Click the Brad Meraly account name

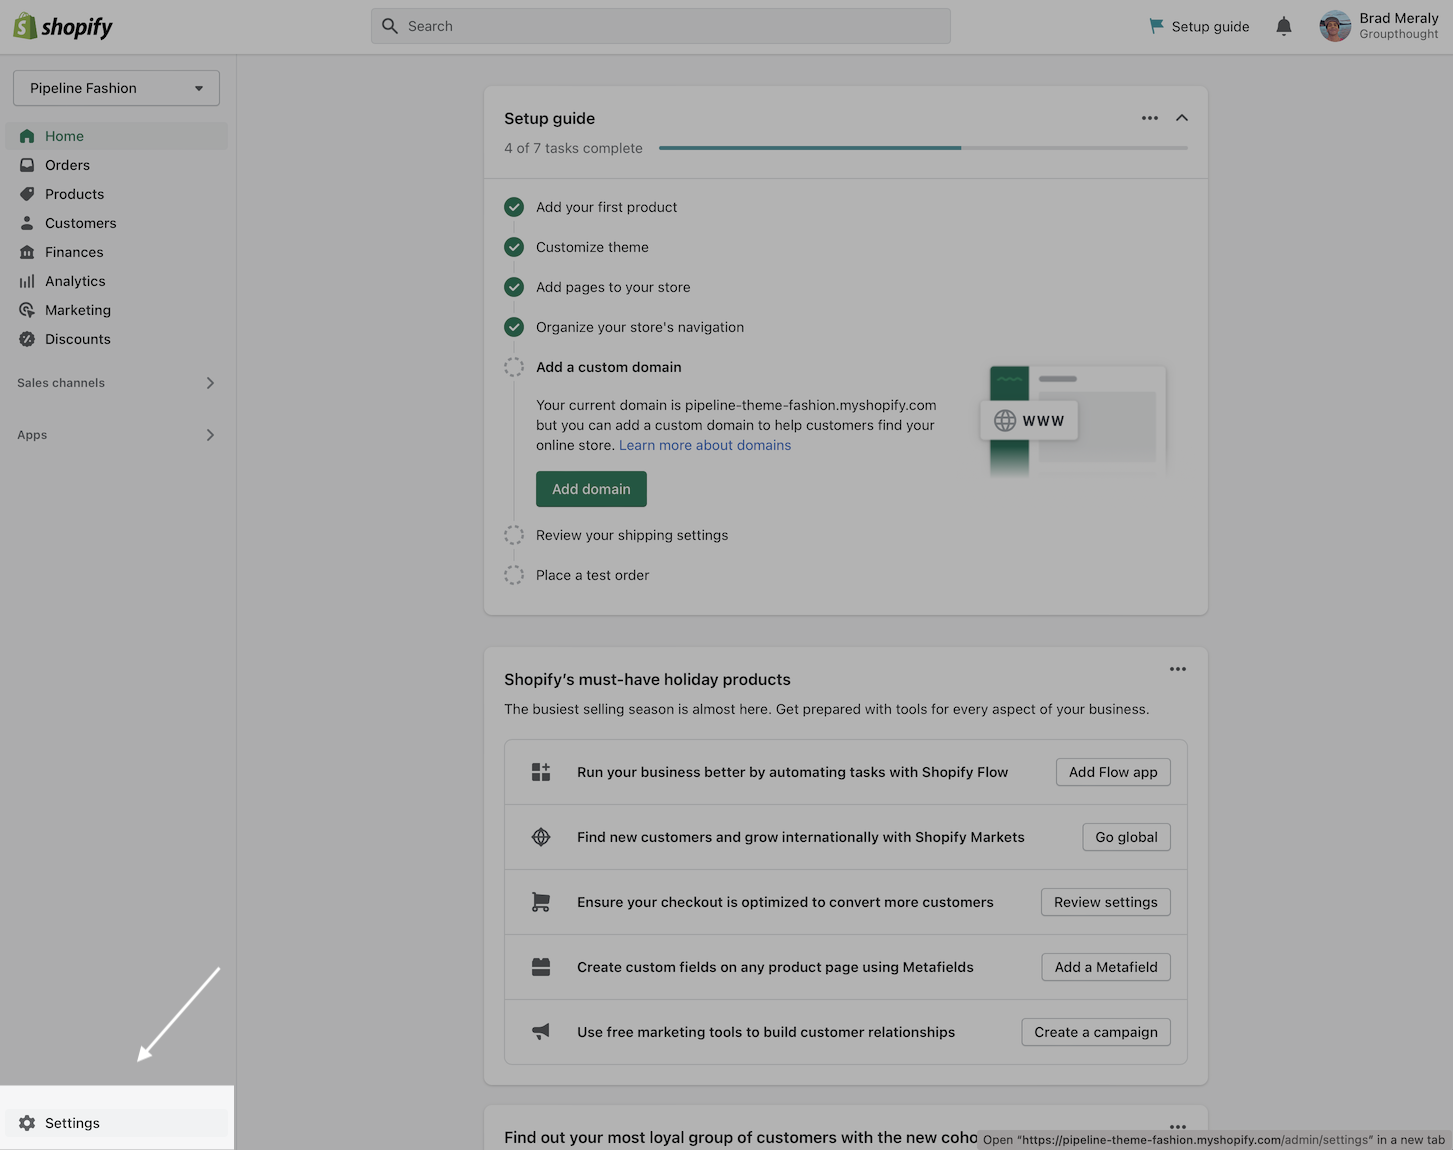tap(1398, 18)
